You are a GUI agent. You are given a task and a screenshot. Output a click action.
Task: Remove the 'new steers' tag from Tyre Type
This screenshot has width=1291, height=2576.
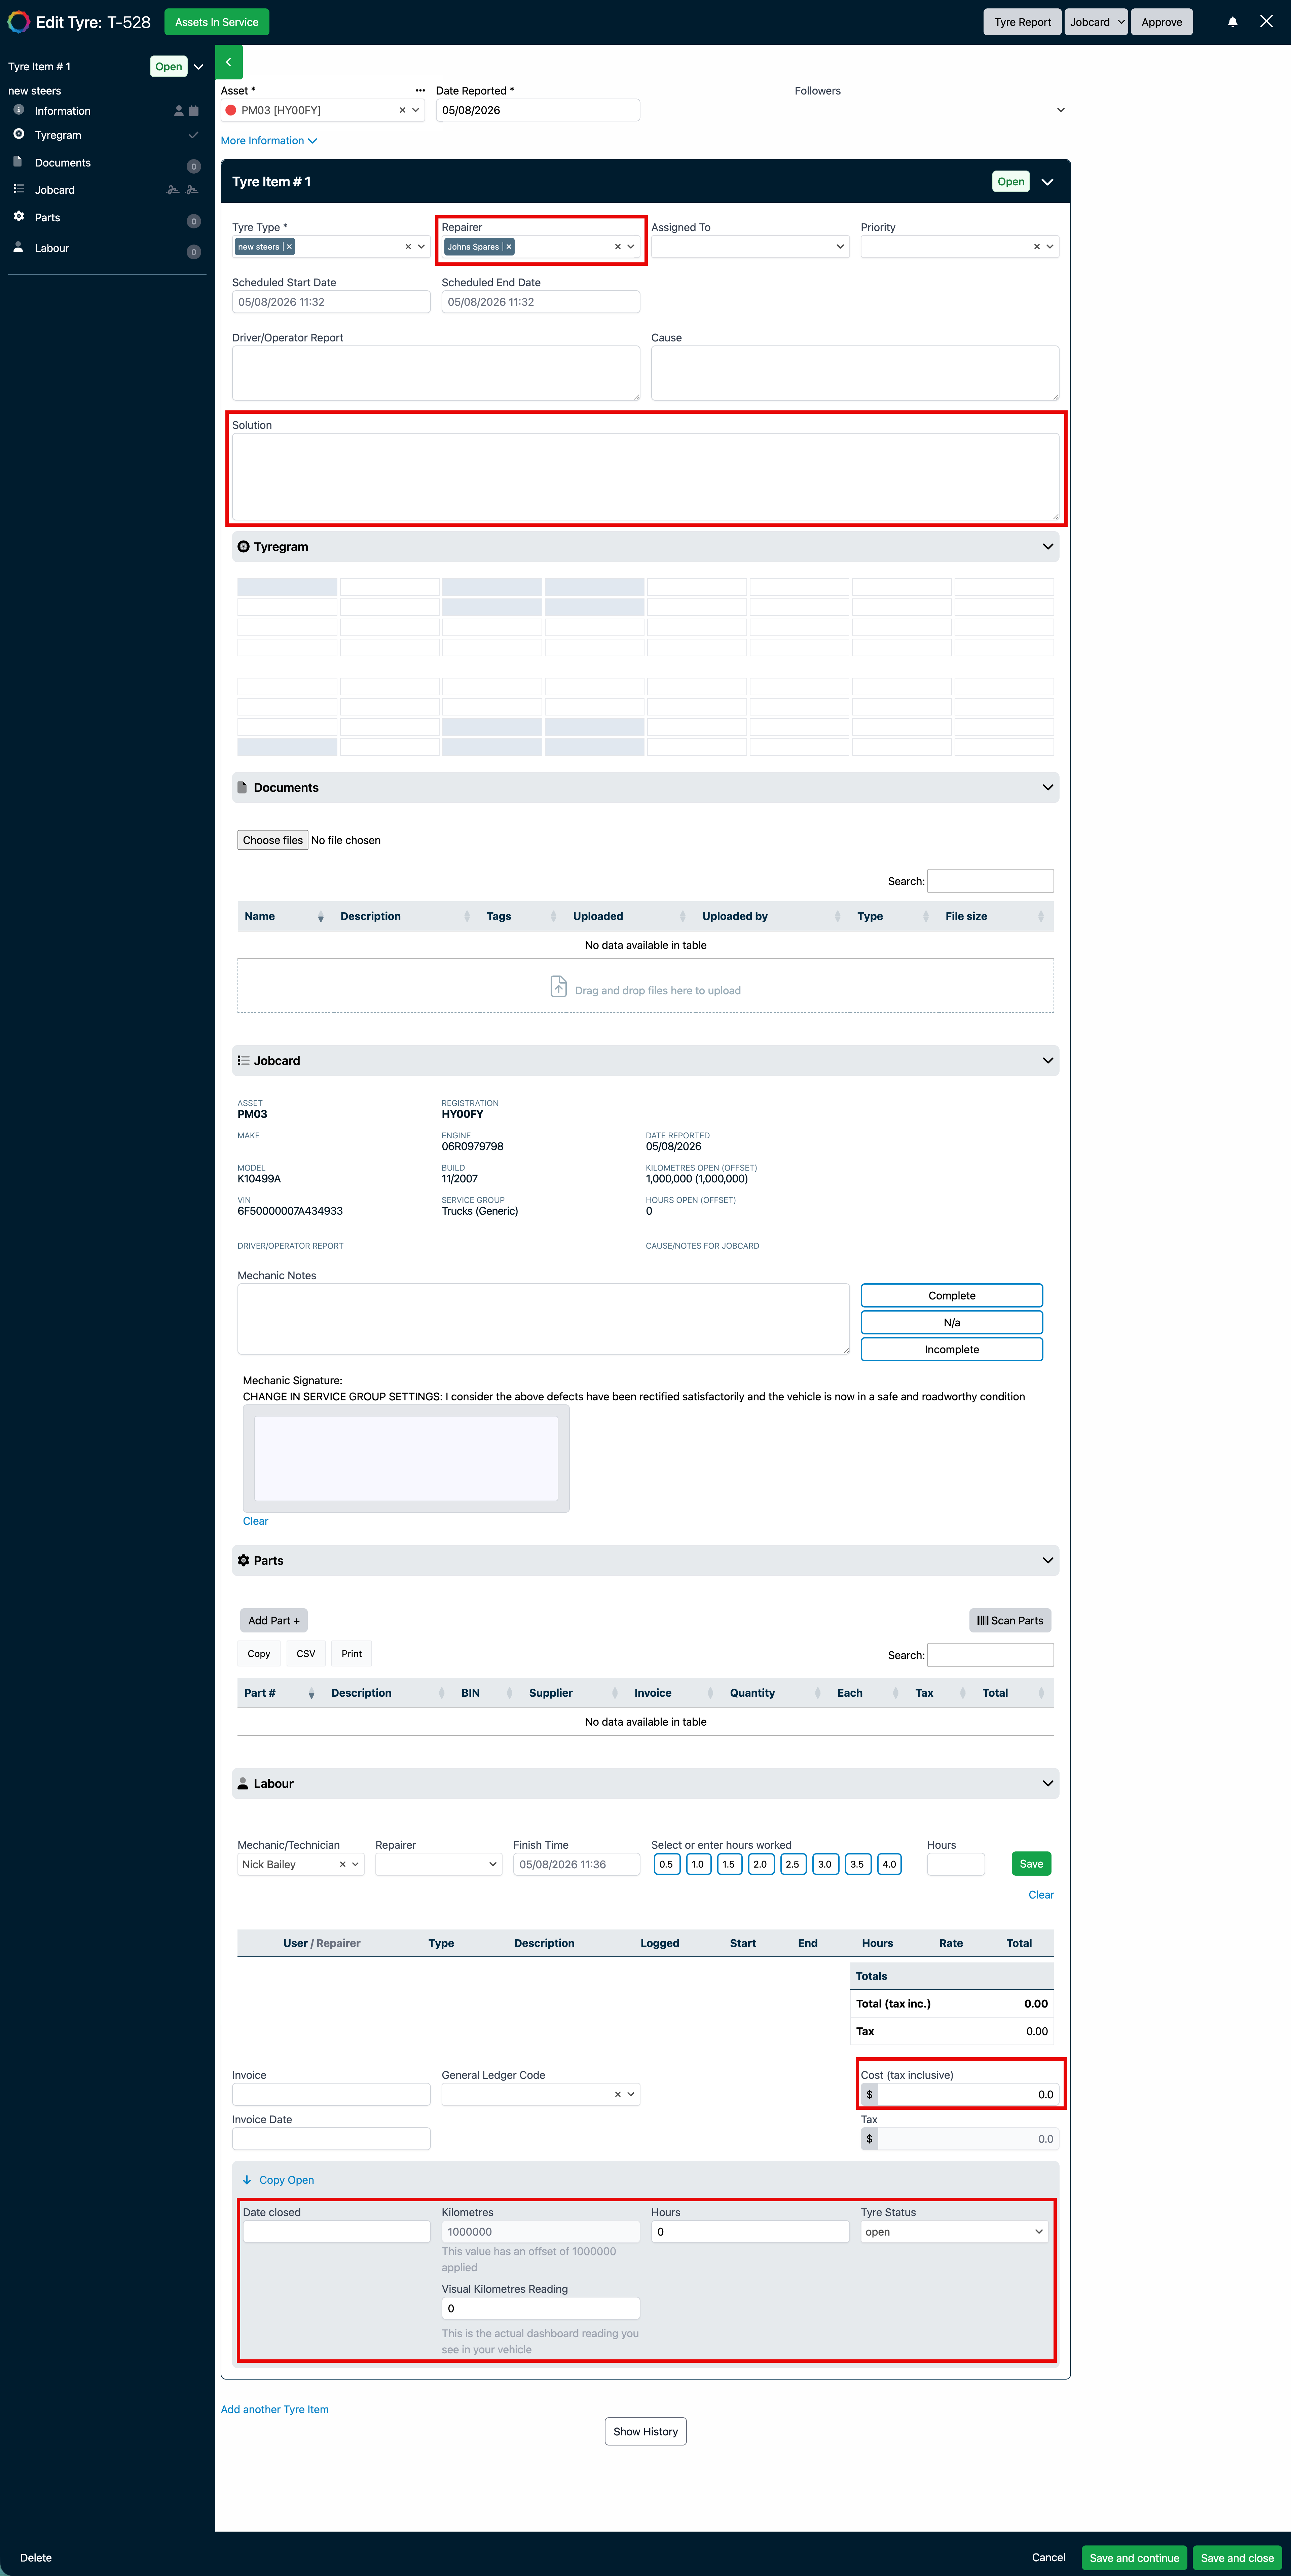point(289,247)
